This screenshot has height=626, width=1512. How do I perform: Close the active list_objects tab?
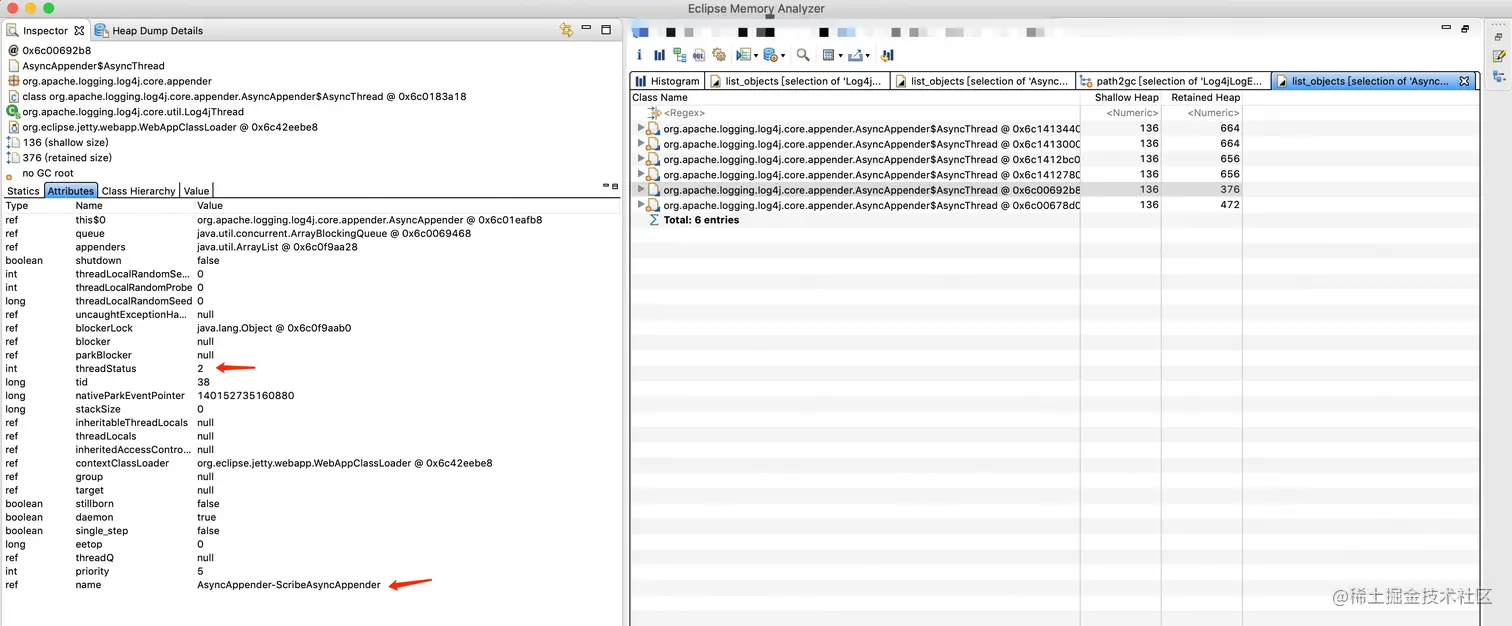pyautogui.click(x=1464, y=81)
